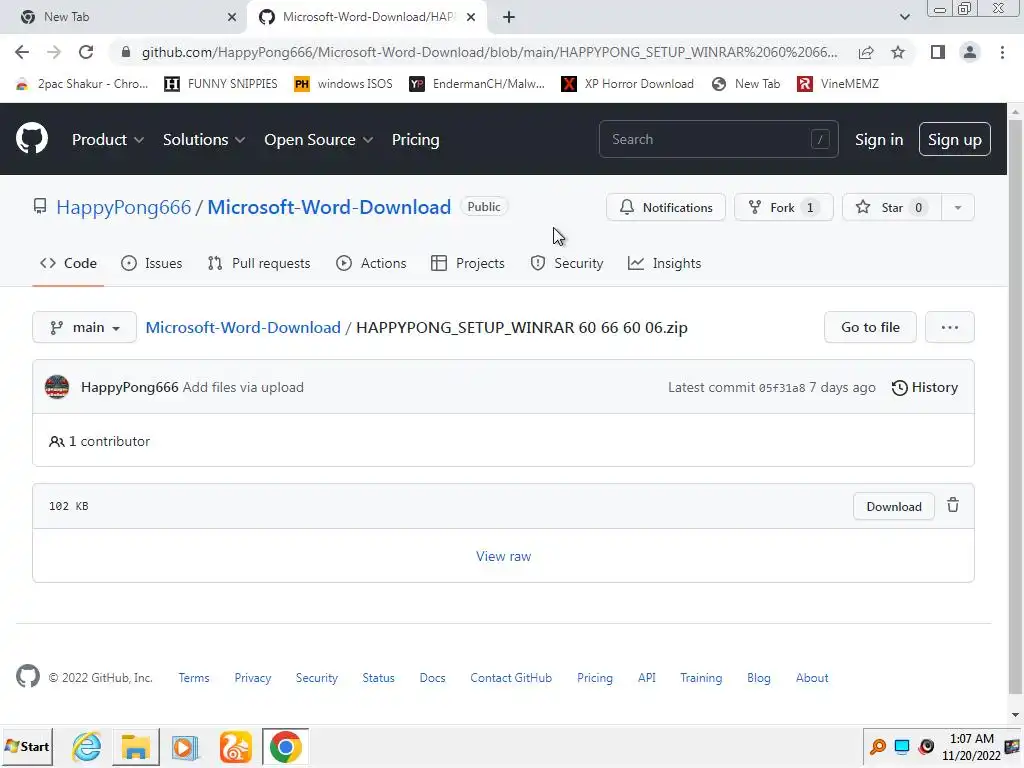This screenshot has width=1024, height=768.
Task: Open the Actions tab
Action: [x=371, y=263]
